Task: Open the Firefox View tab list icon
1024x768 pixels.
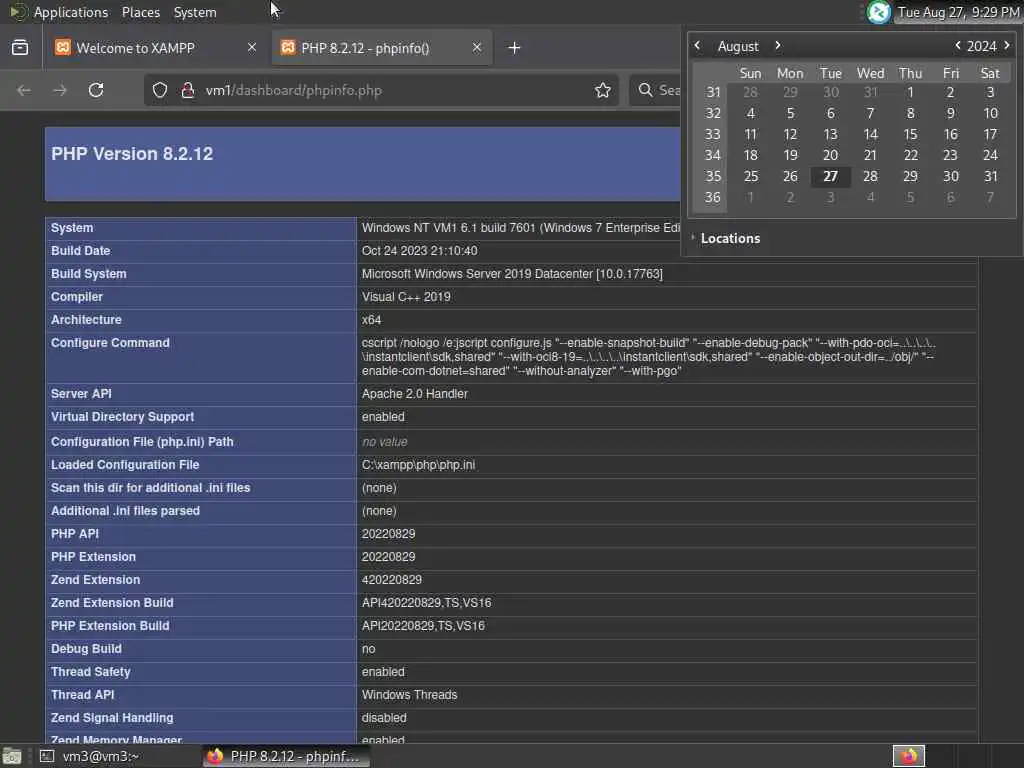Action: (20, 48)
